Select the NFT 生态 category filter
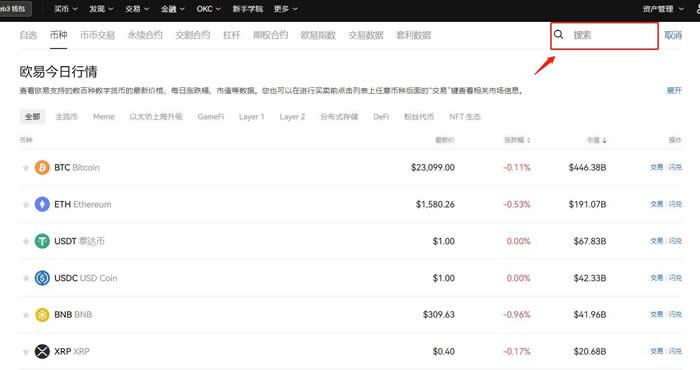The width and height of the screenshot is (700, 370). 465,117
